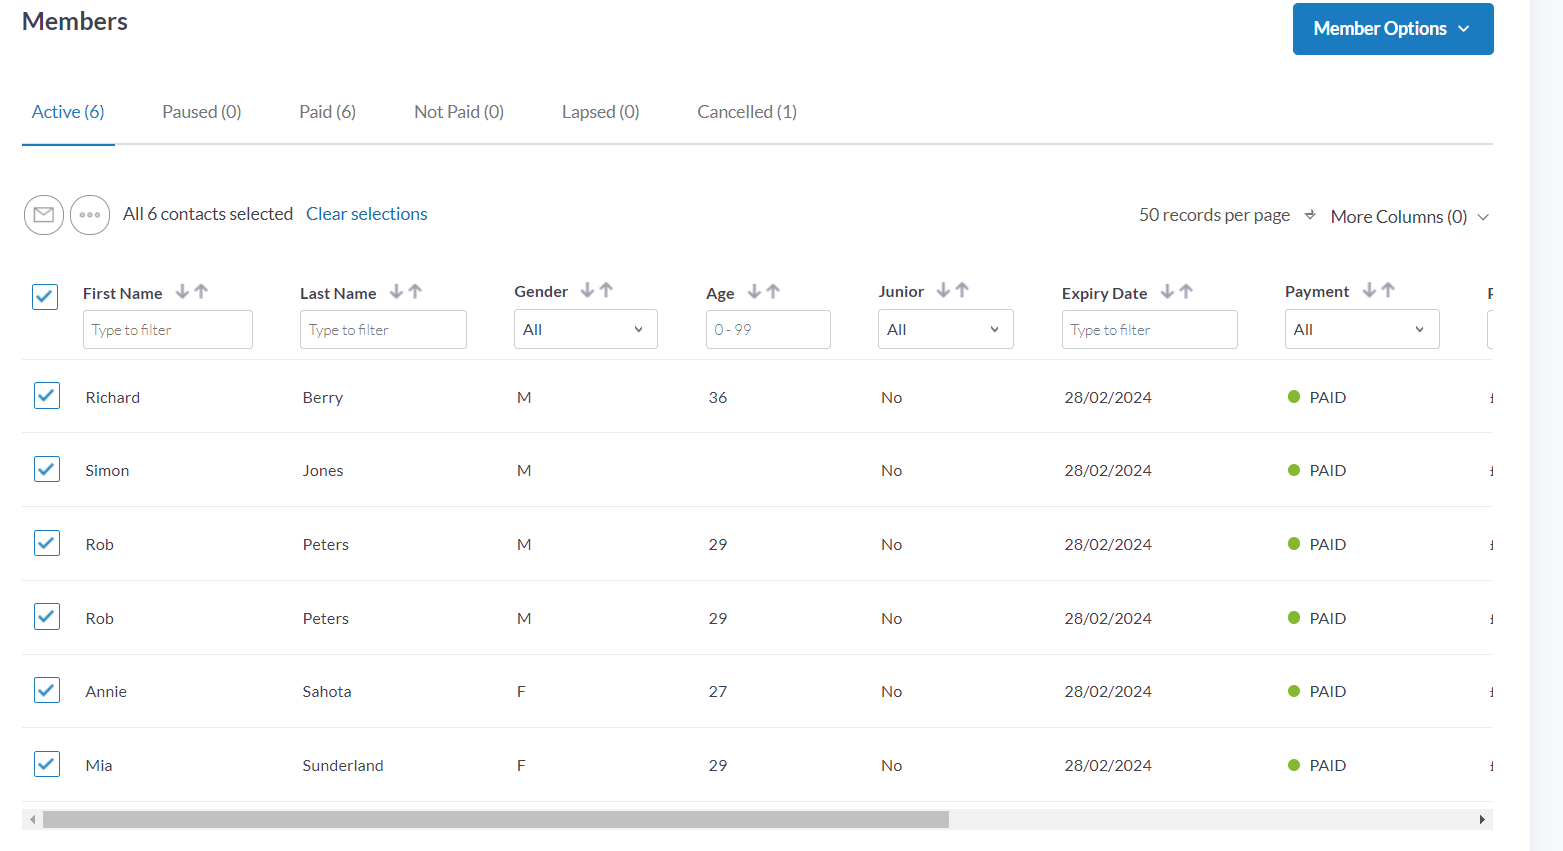Image resolution: width=1563 pixels, height=851 pixels.
Task: Sort Payment column ascending arrow
Action: pyautogui.click(x=1388, y=290)
